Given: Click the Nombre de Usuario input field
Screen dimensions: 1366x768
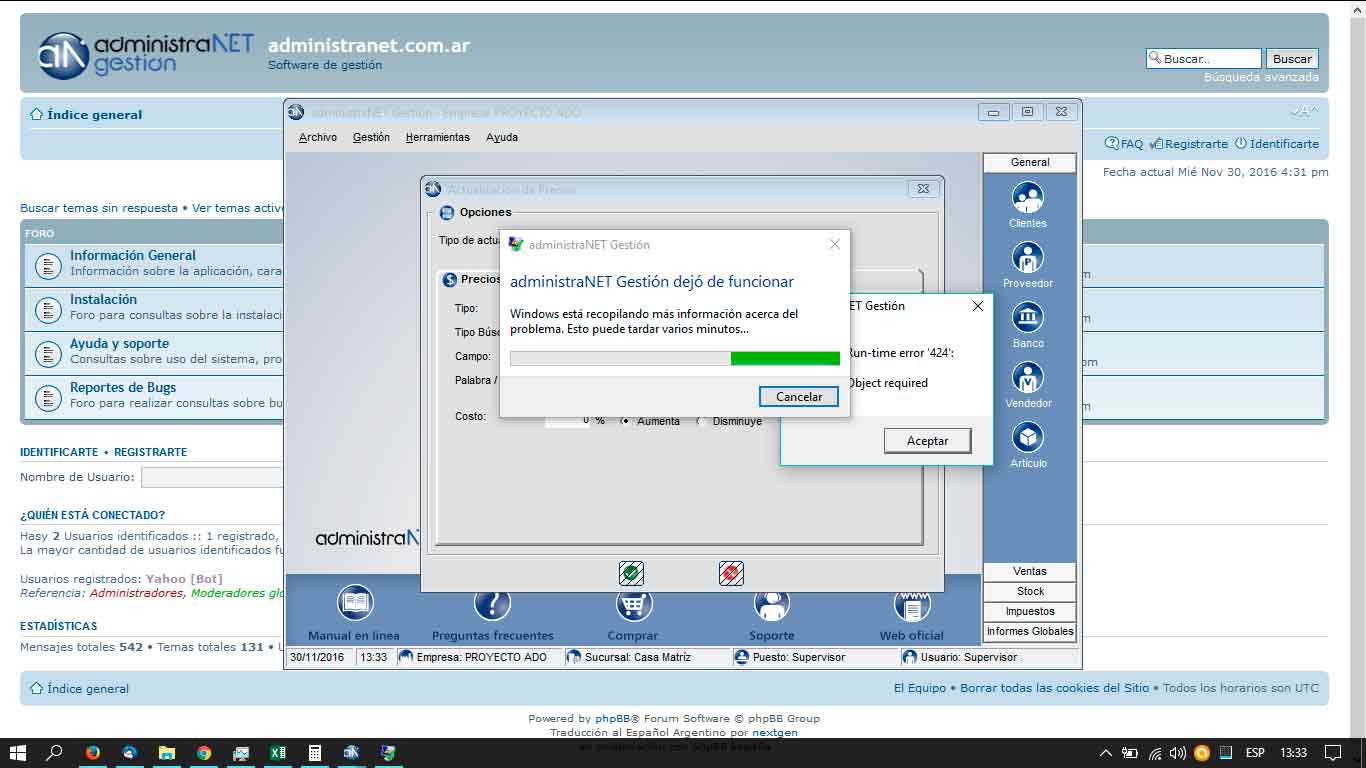Looking at the screenshot, I should tap(212, 477).
